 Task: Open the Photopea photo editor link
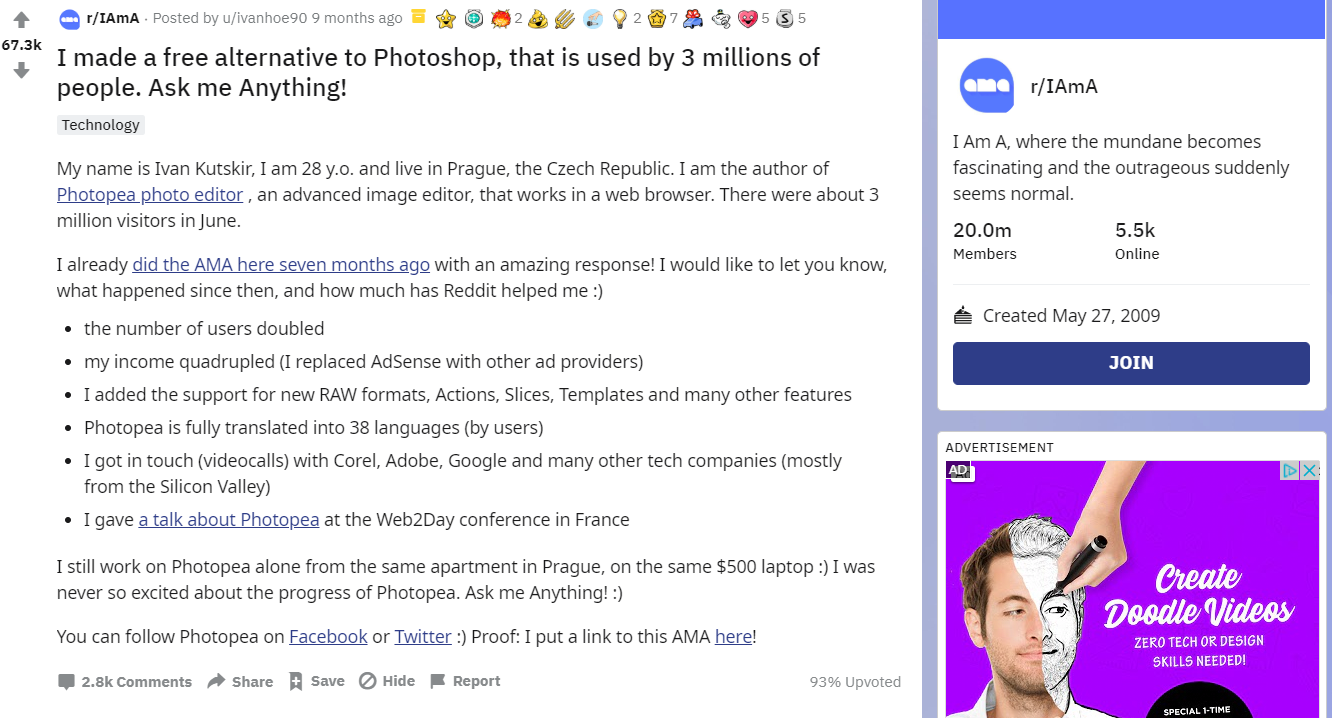150,195
